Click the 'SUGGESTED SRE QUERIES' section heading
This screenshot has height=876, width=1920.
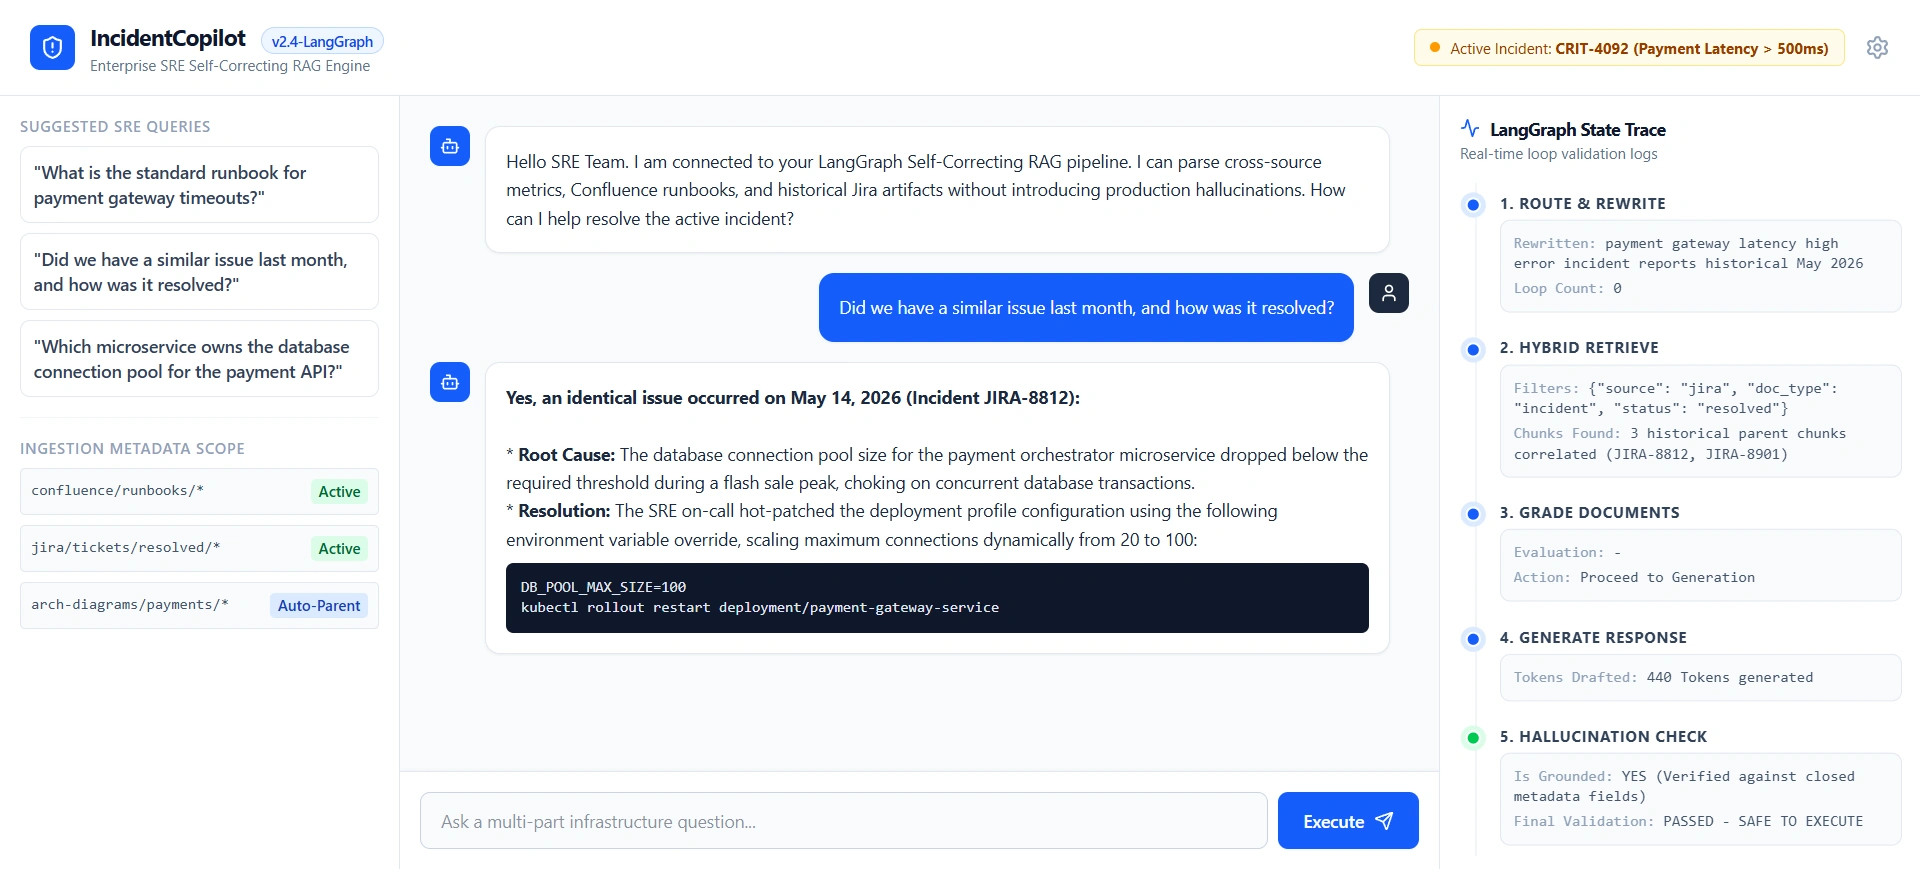115,127
